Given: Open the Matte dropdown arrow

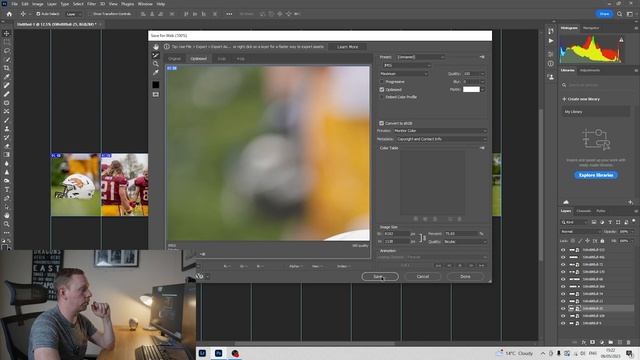Looking at the screenshot, I should pyautogui.click(x=483, y=89).
